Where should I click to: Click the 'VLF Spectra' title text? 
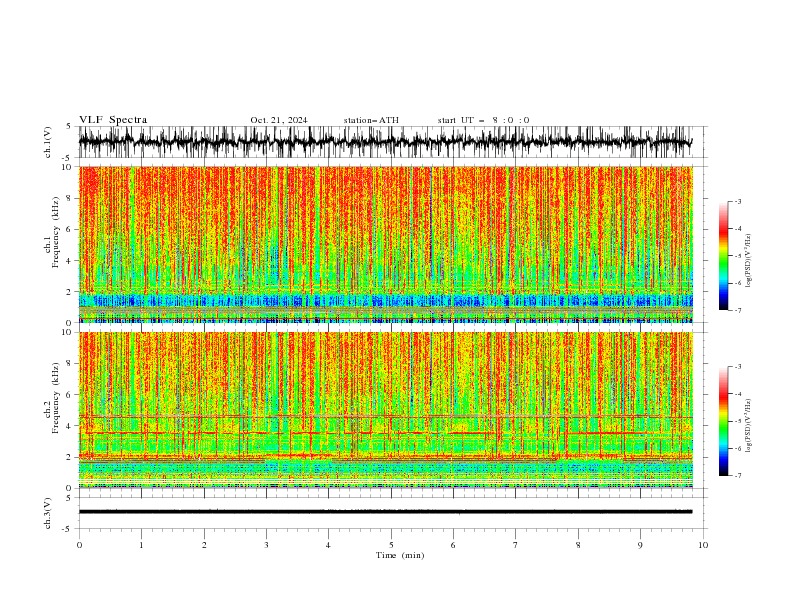tap(113, 120)
